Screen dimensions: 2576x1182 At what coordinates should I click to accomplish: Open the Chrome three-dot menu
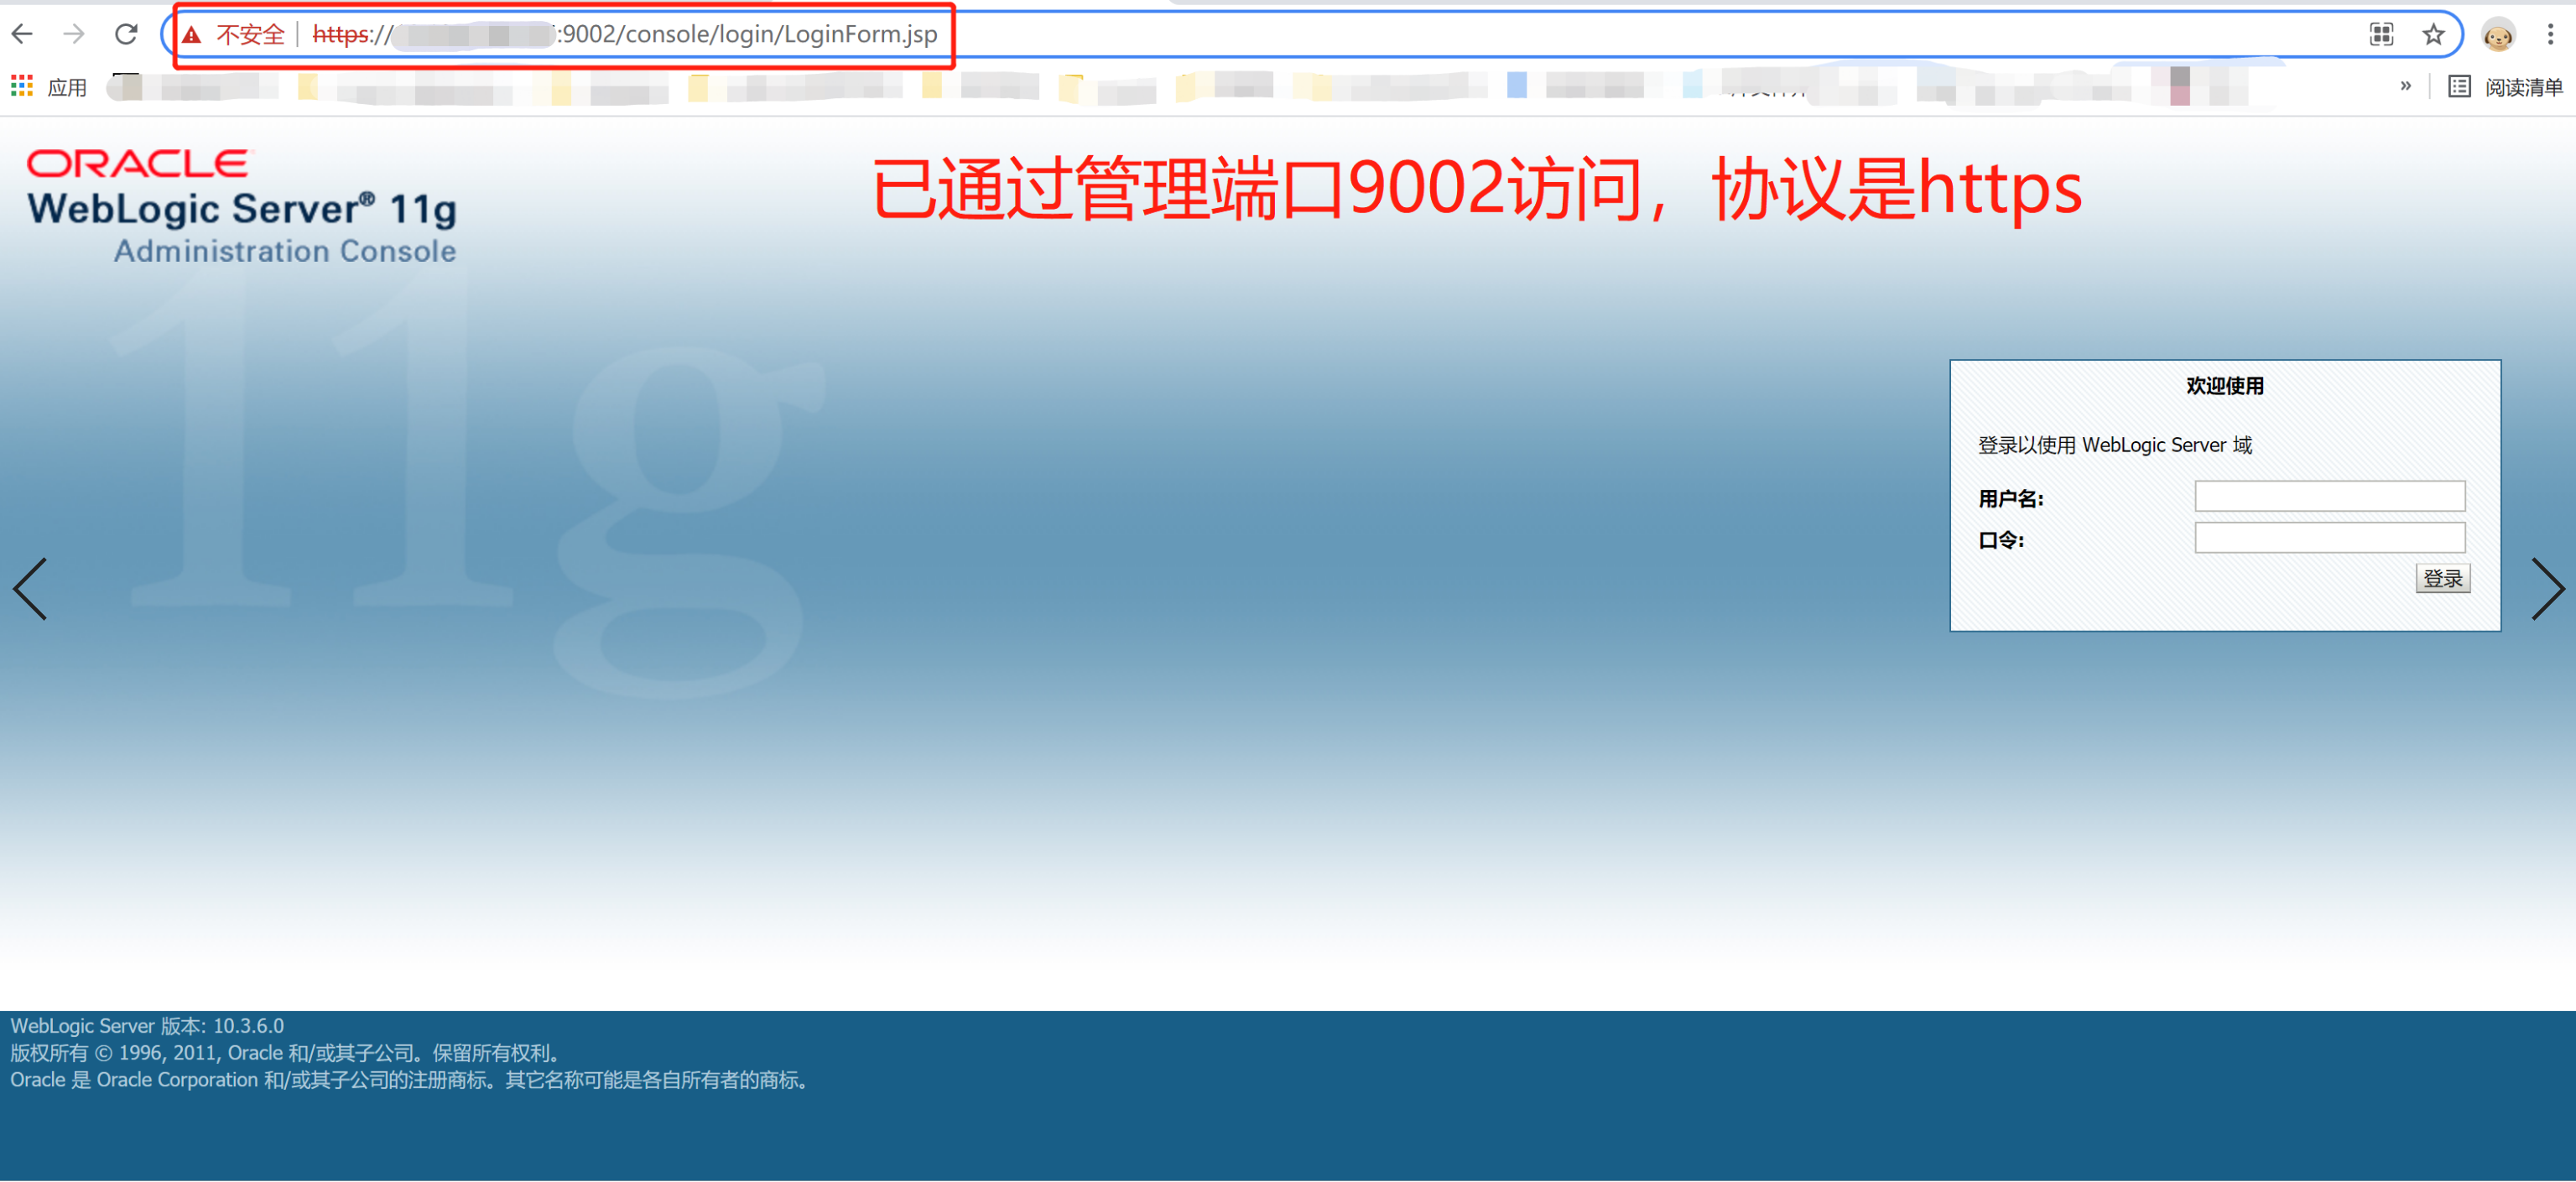point(2550,35)
